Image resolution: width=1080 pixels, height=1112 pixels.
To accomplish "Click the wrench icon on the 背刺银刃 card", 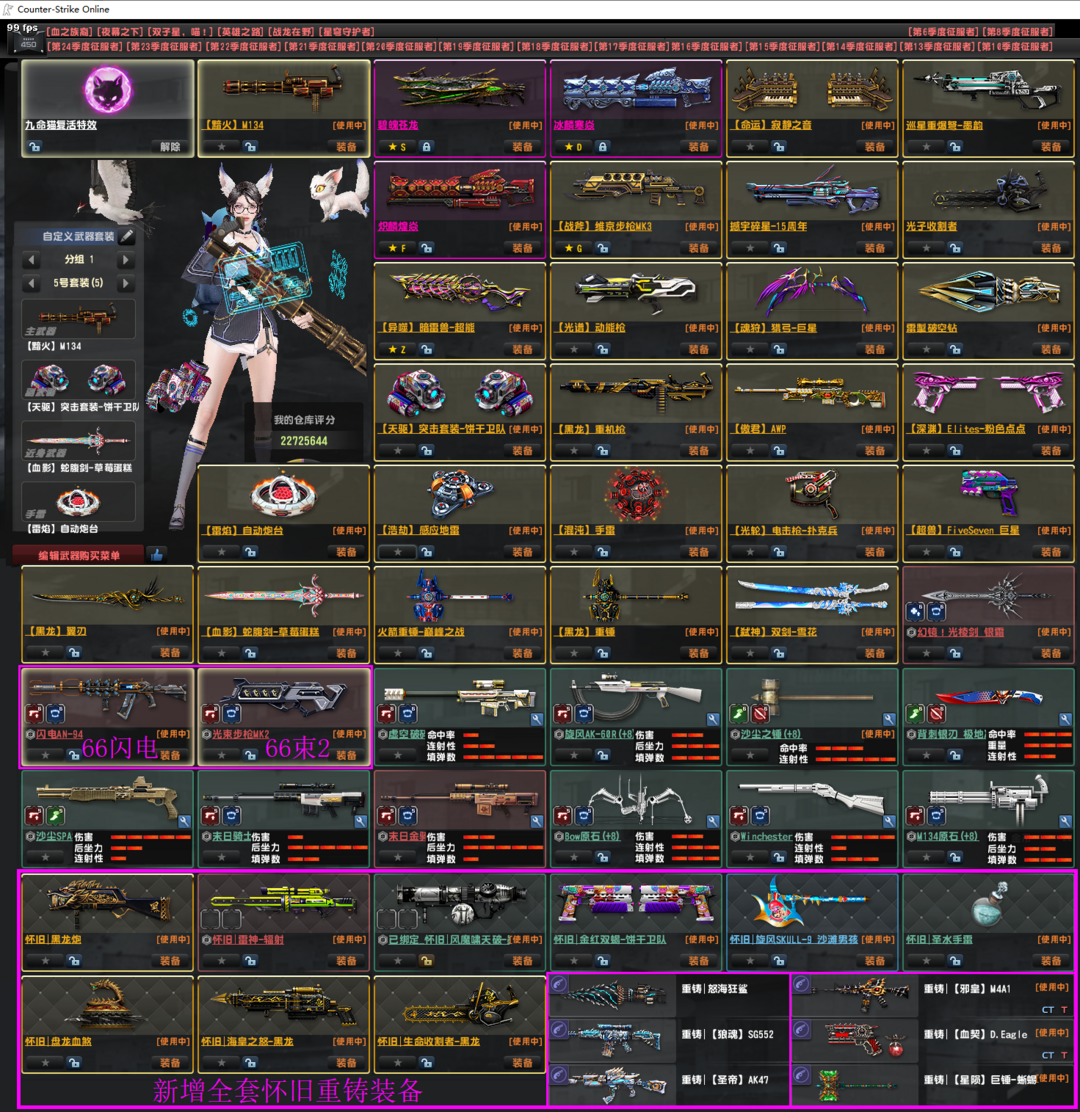I will tap(1065, 719).
